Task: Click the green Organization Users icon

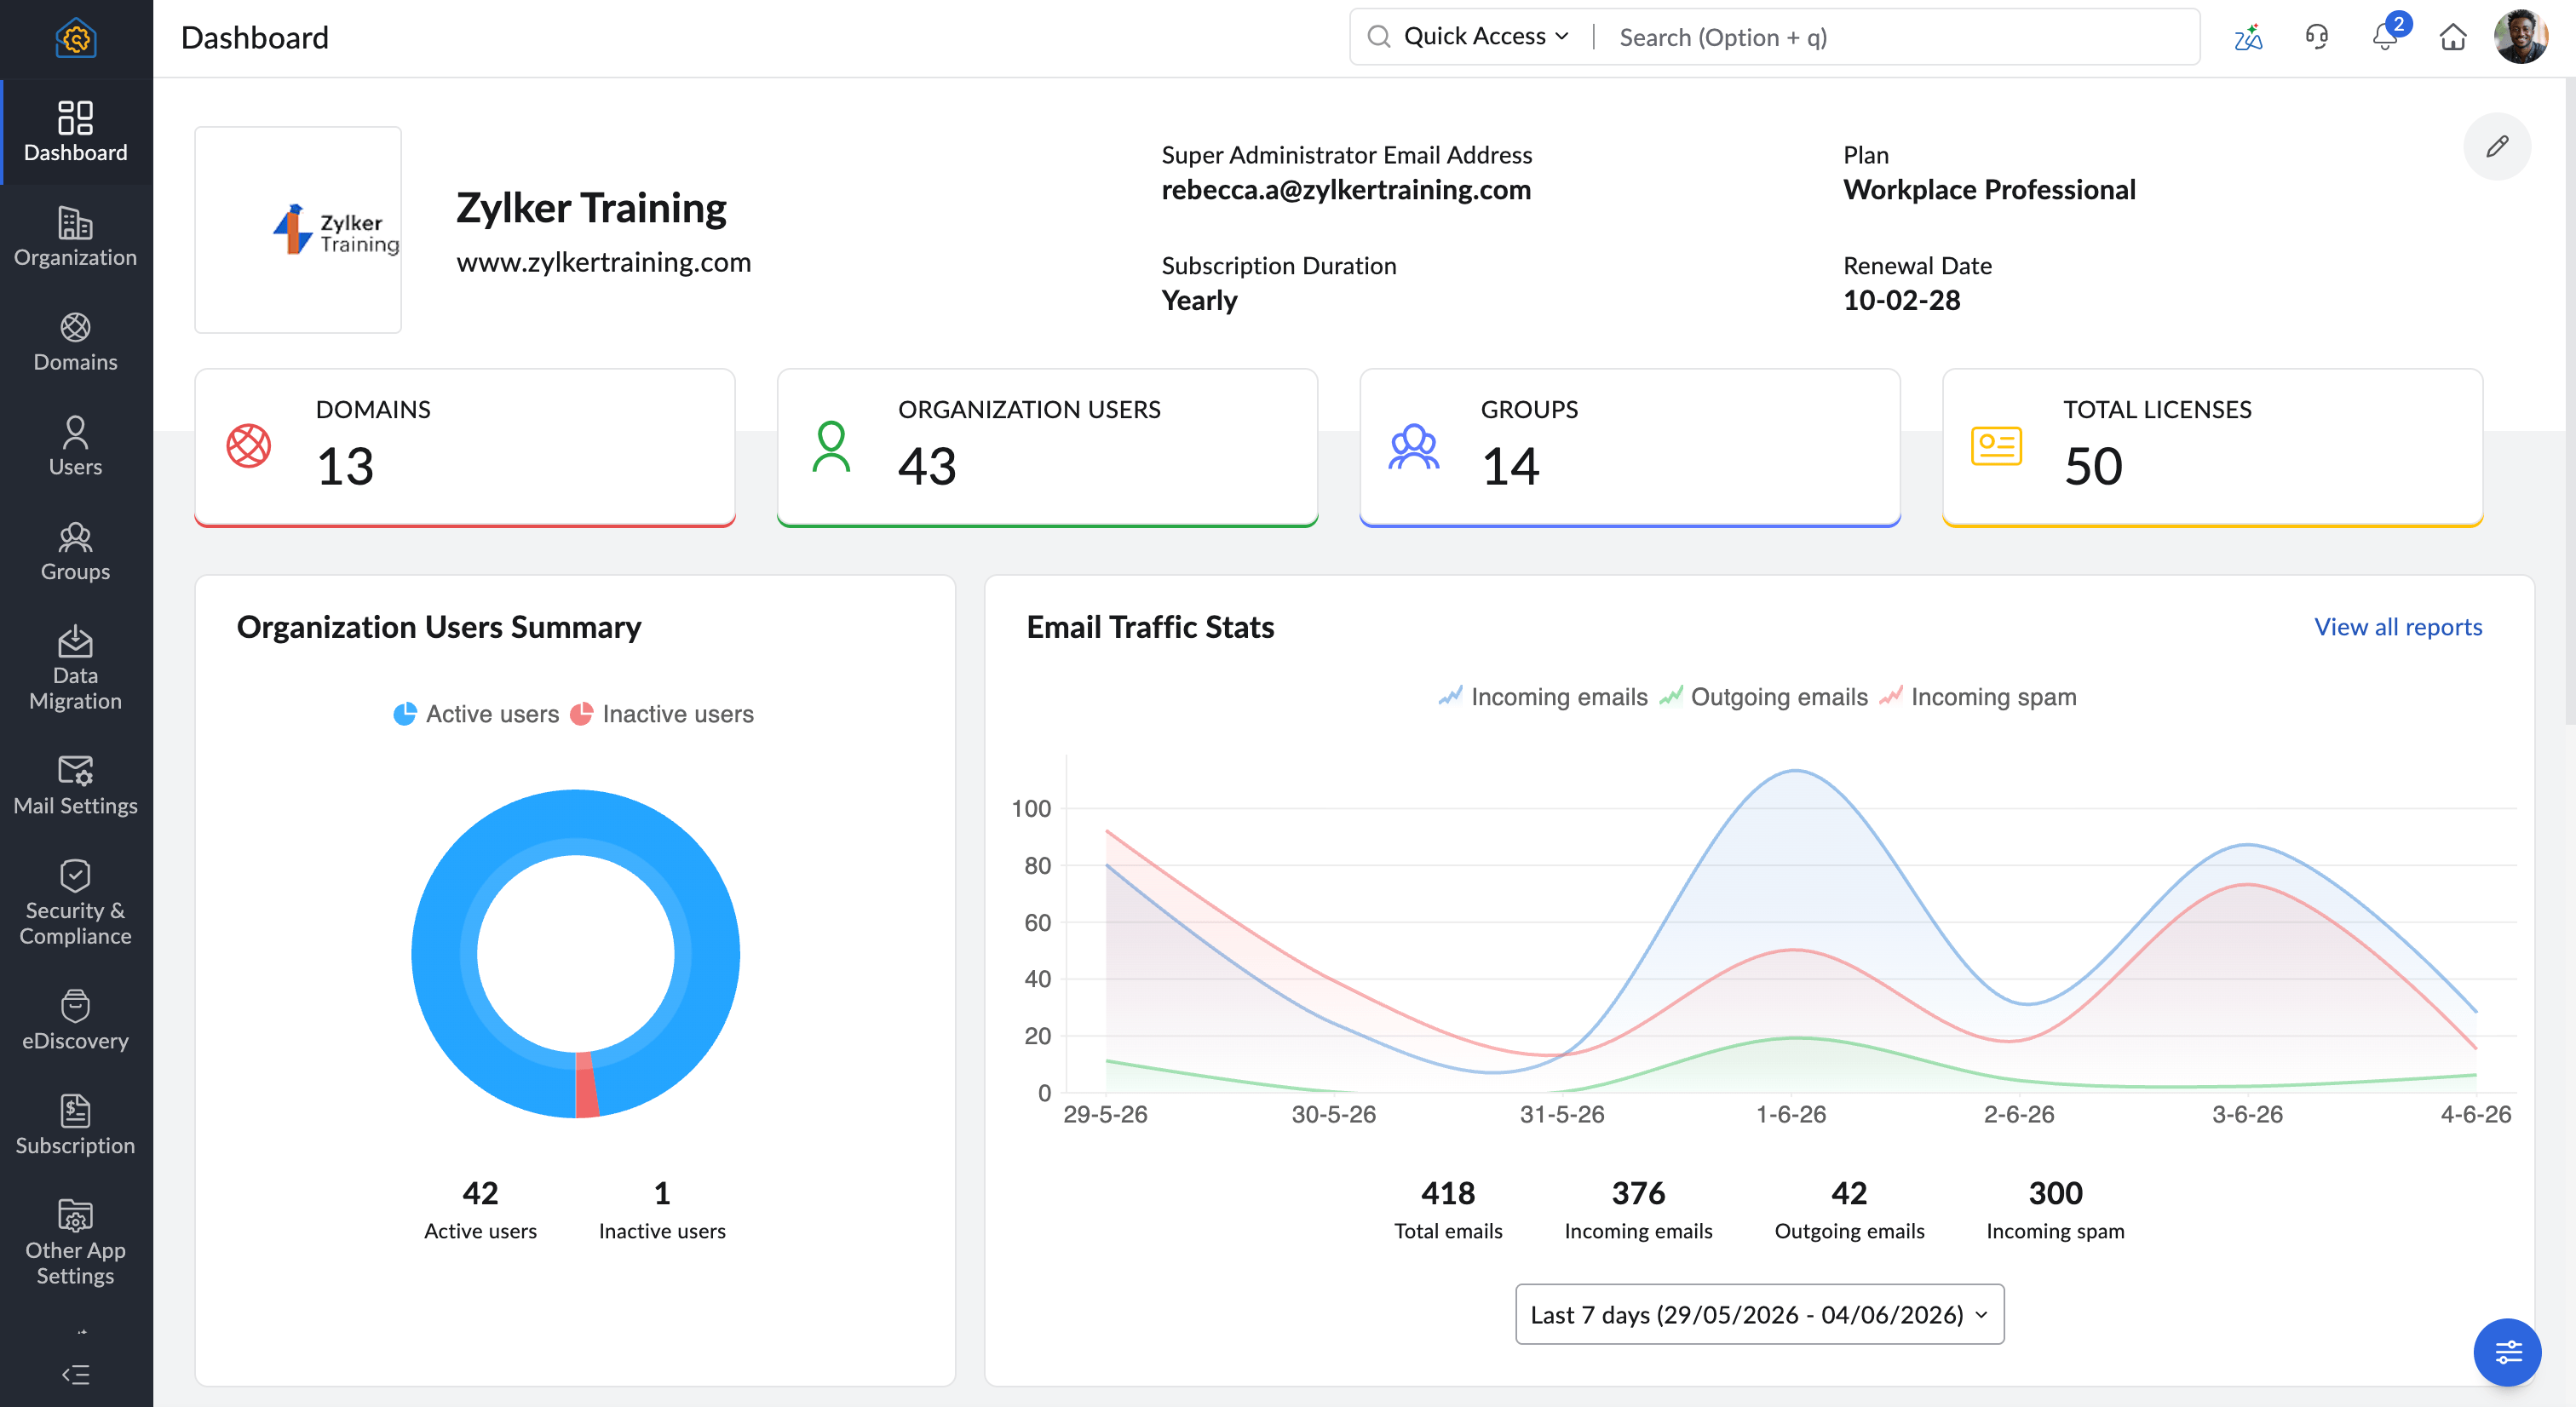Action: pyautogui.click(x=831, y=446)
